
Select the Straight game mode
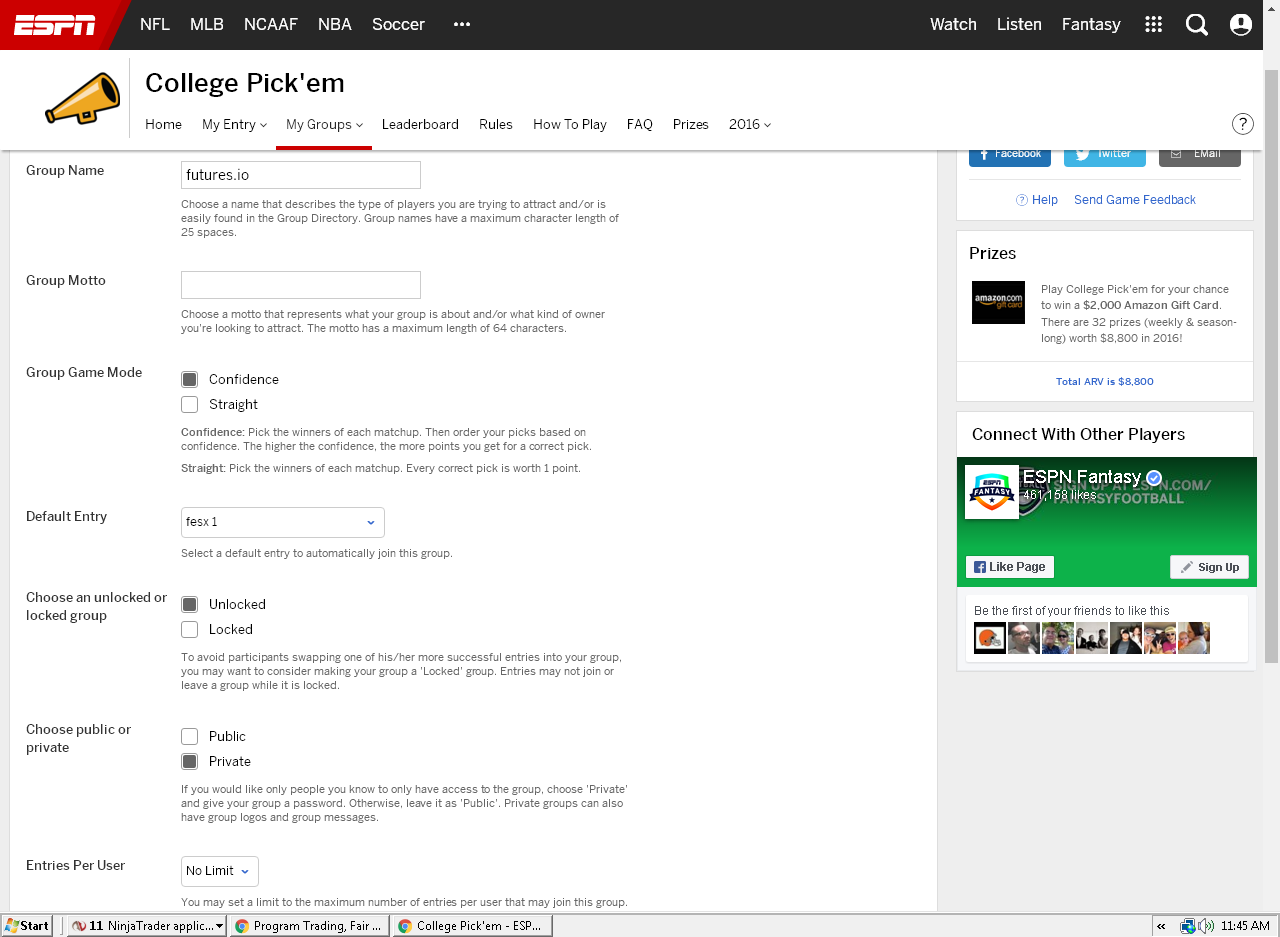pos(189,404)
